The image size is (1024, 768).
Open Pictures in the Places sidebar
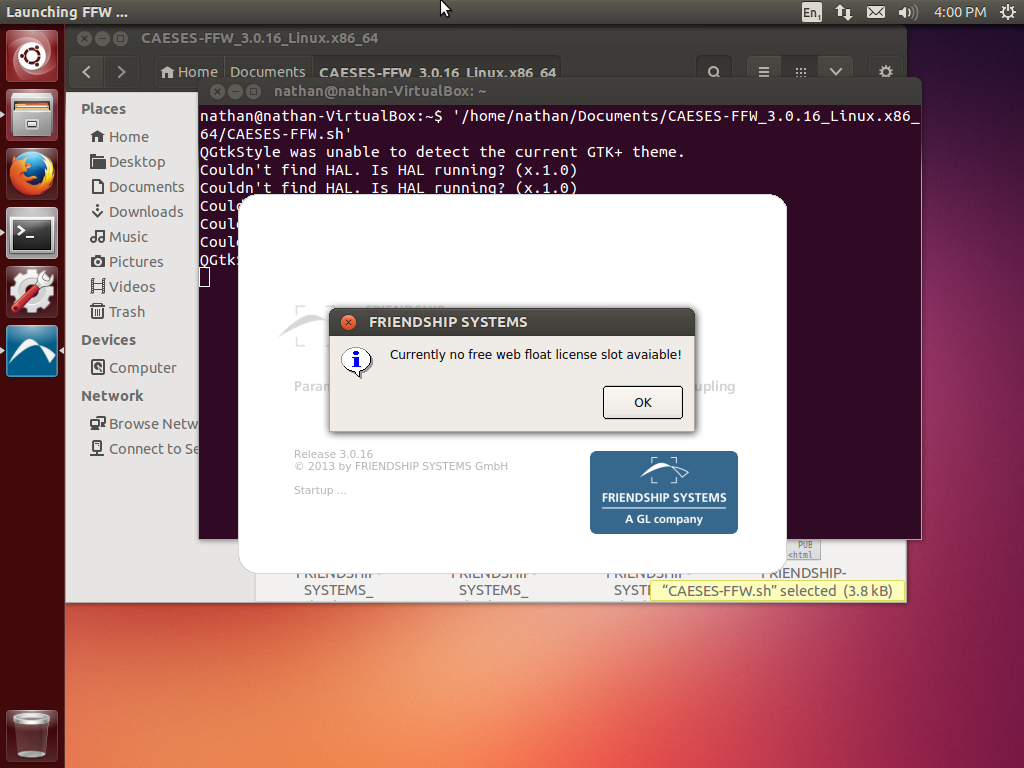(x=127, y=262)
